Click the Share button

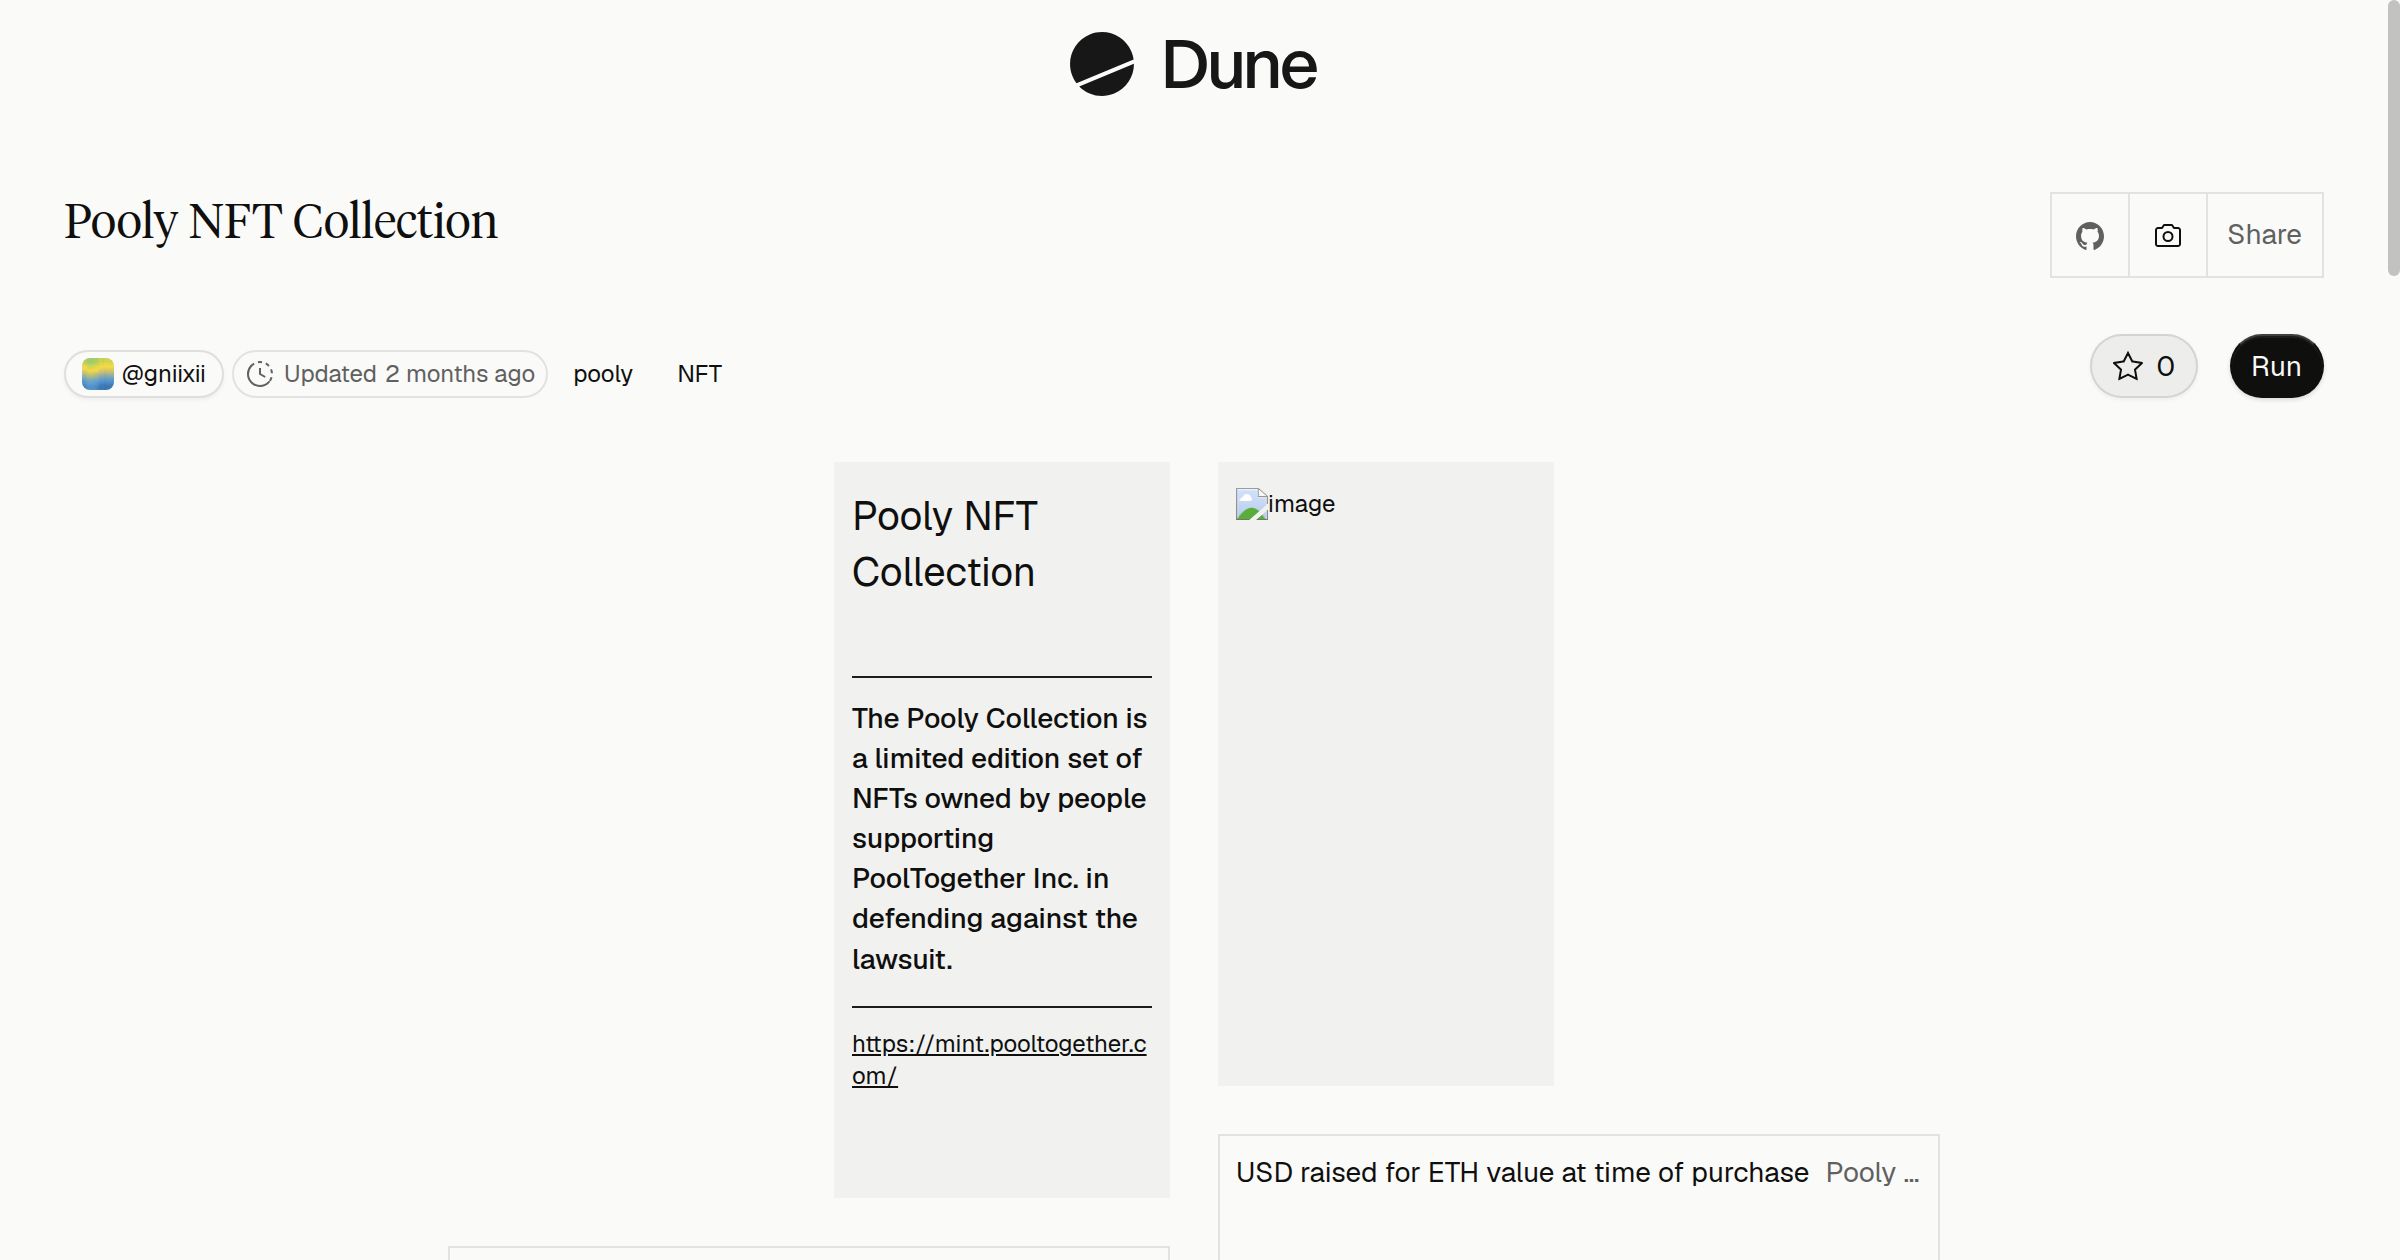(2264, 235)
